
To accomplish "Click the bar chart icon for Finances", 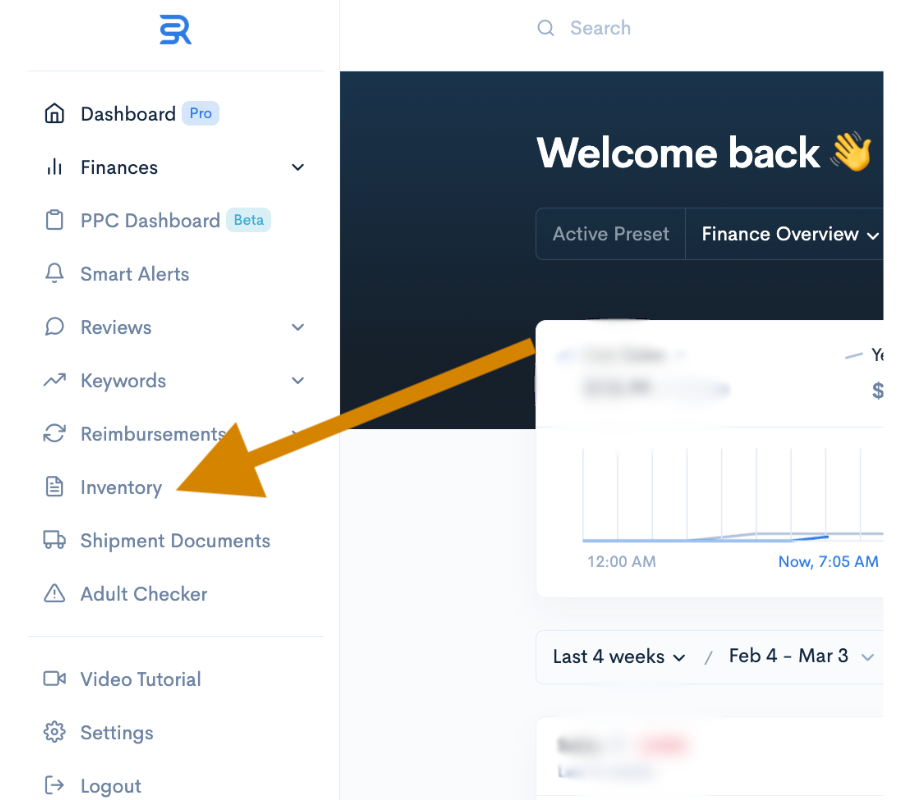I will click(54, 168).
